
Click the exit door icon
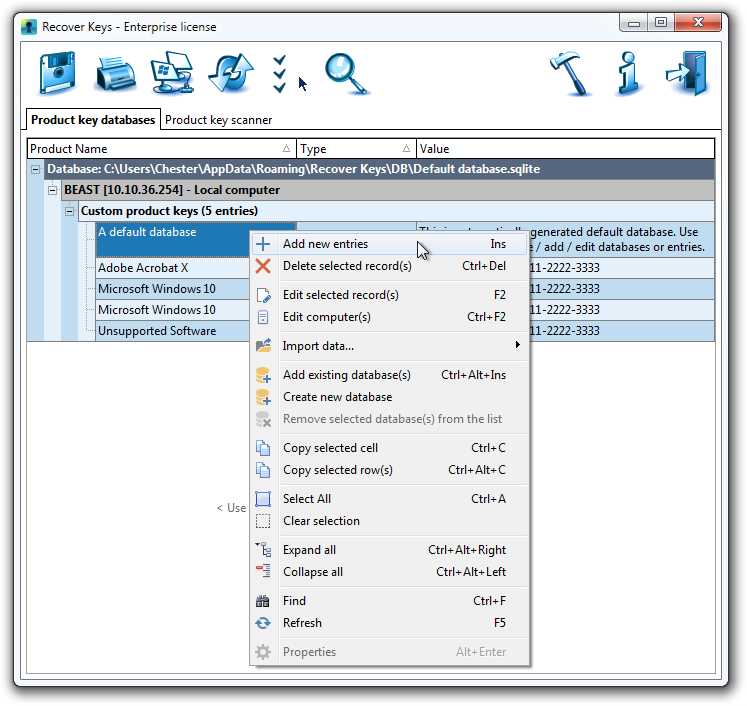(687, 73)
